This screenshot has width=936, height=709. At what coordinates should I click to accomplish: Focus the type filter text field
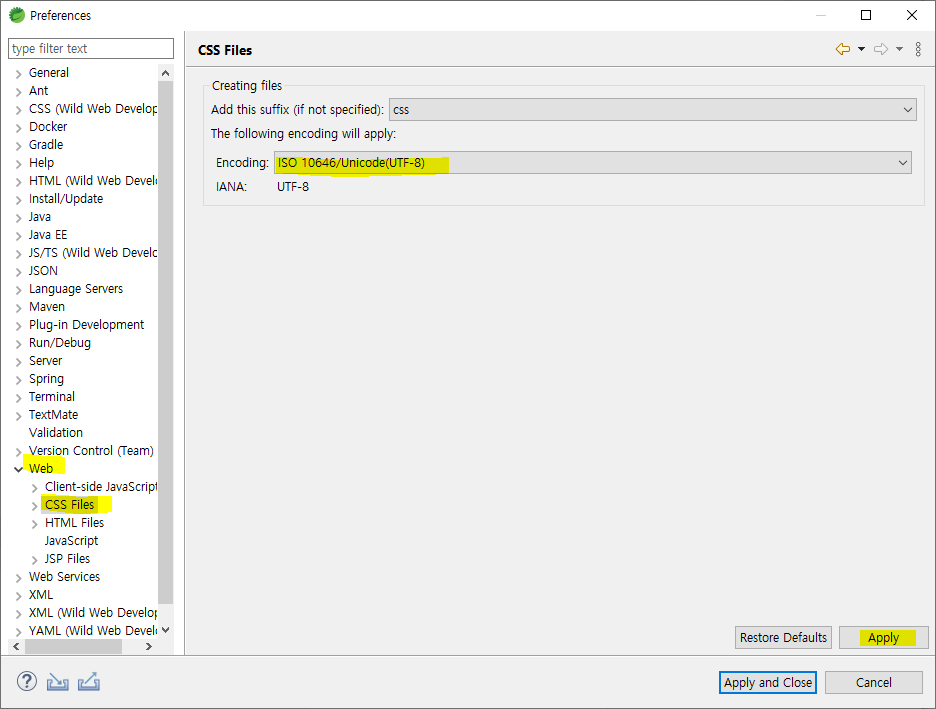pos(91,48)
